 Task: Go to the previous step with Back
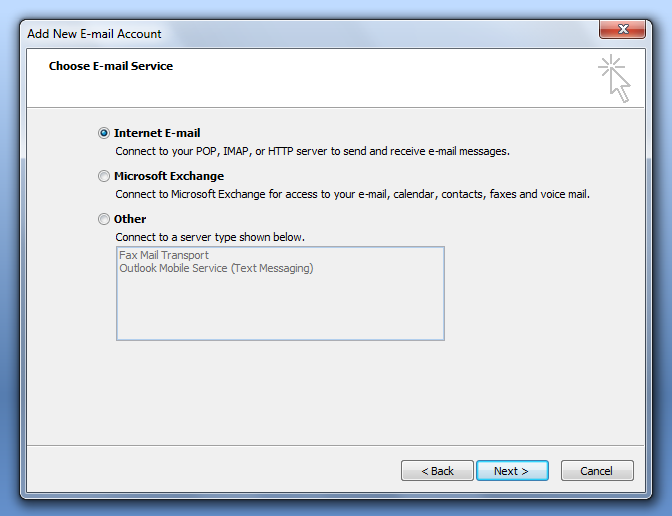point(437,471)
